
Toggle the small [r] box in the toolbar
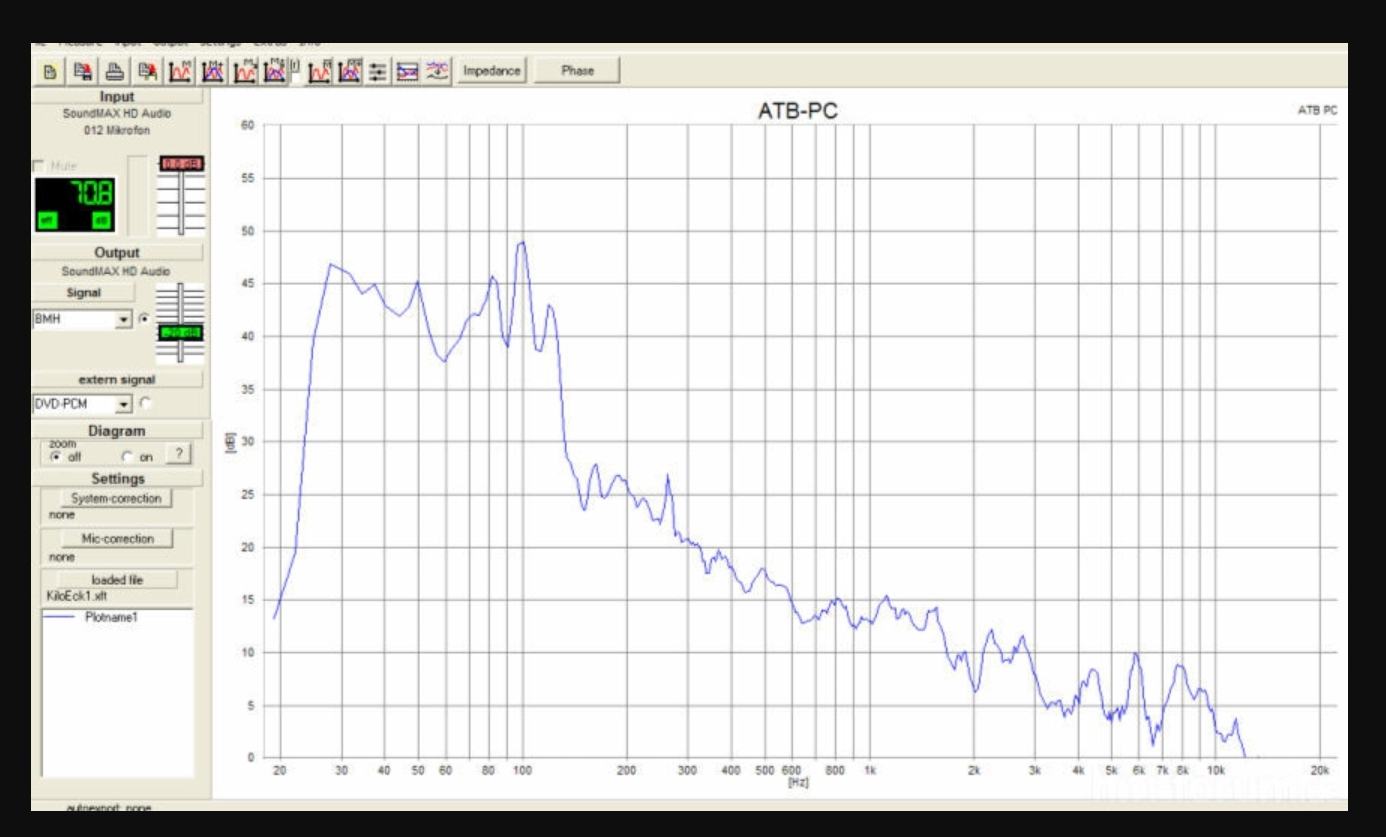pos(295,78)
